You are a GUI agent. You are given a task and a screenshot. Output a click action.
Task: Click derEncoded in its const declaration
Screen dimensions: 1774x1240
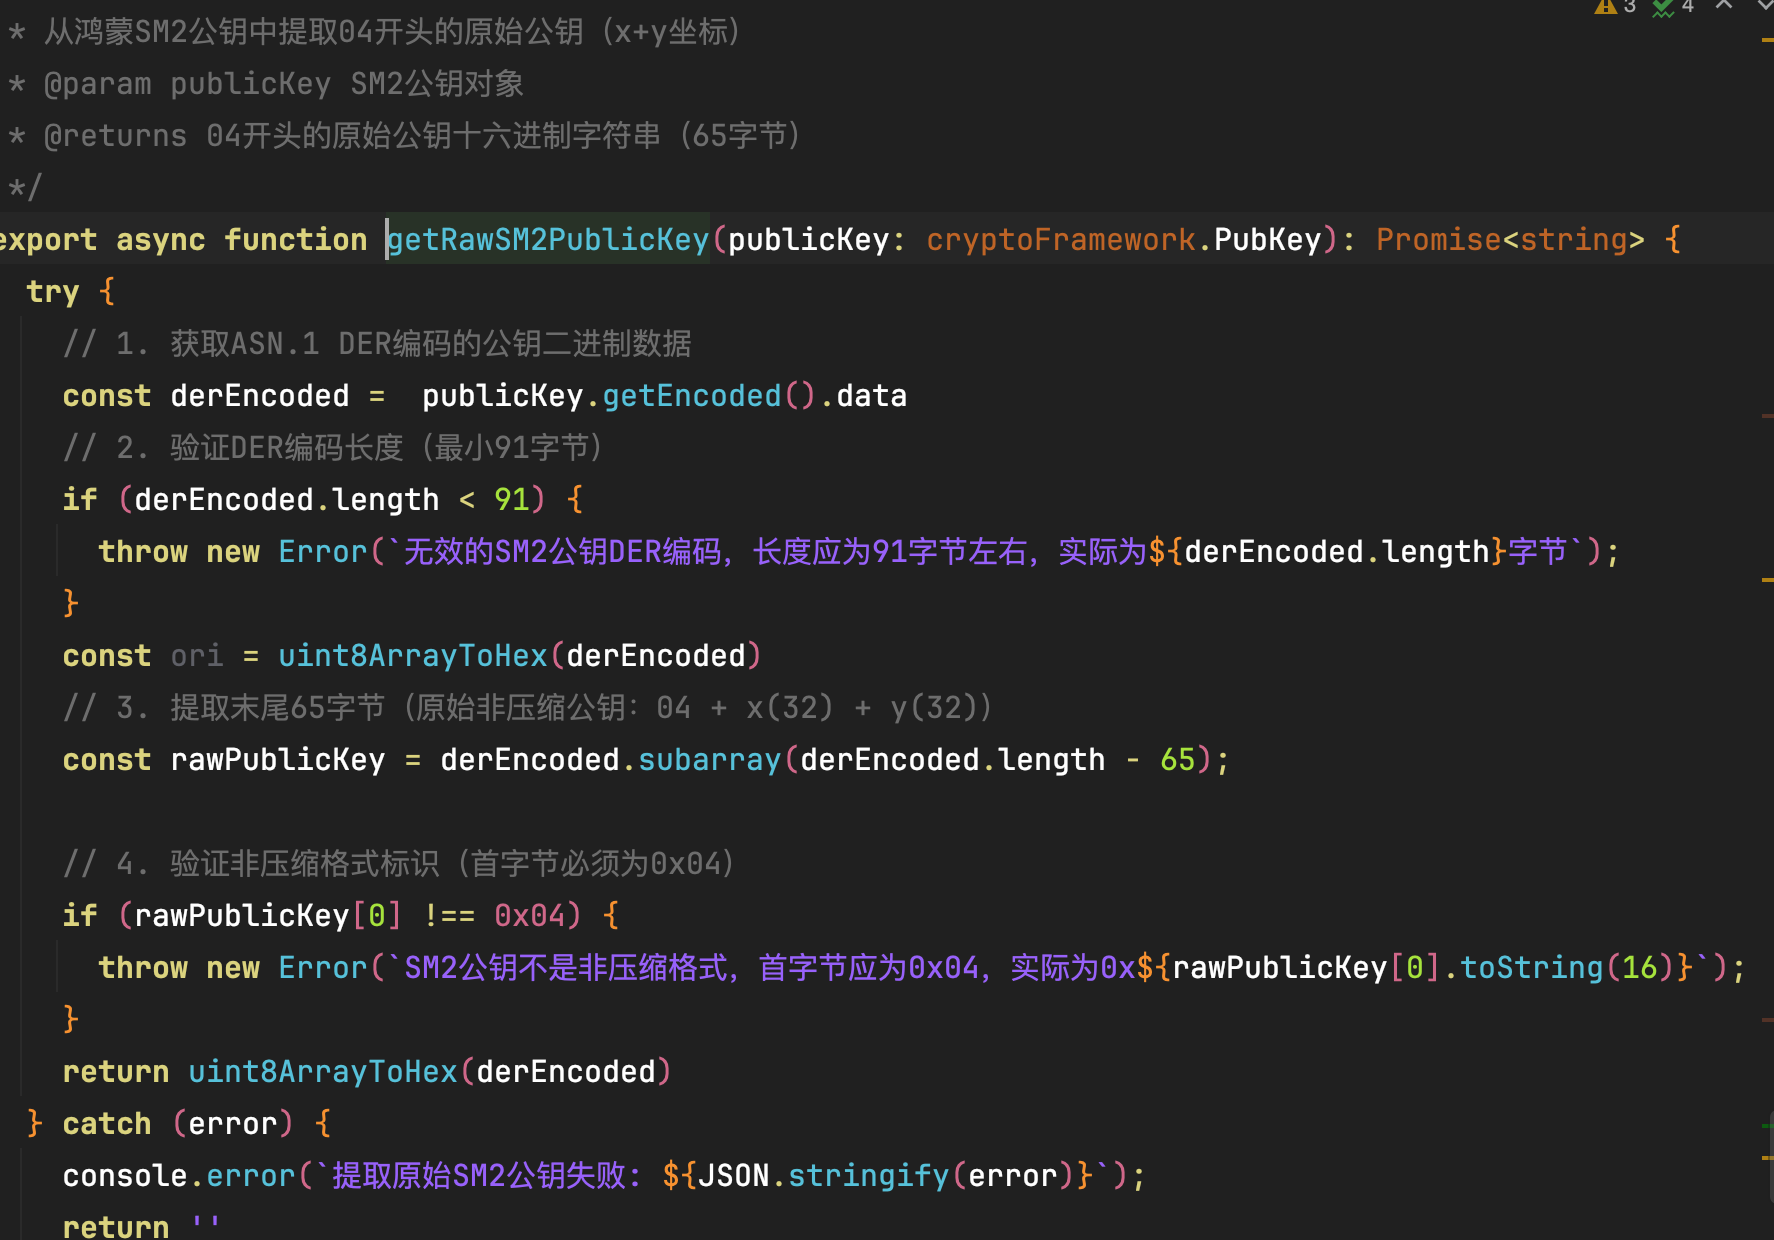click(260, 395)
